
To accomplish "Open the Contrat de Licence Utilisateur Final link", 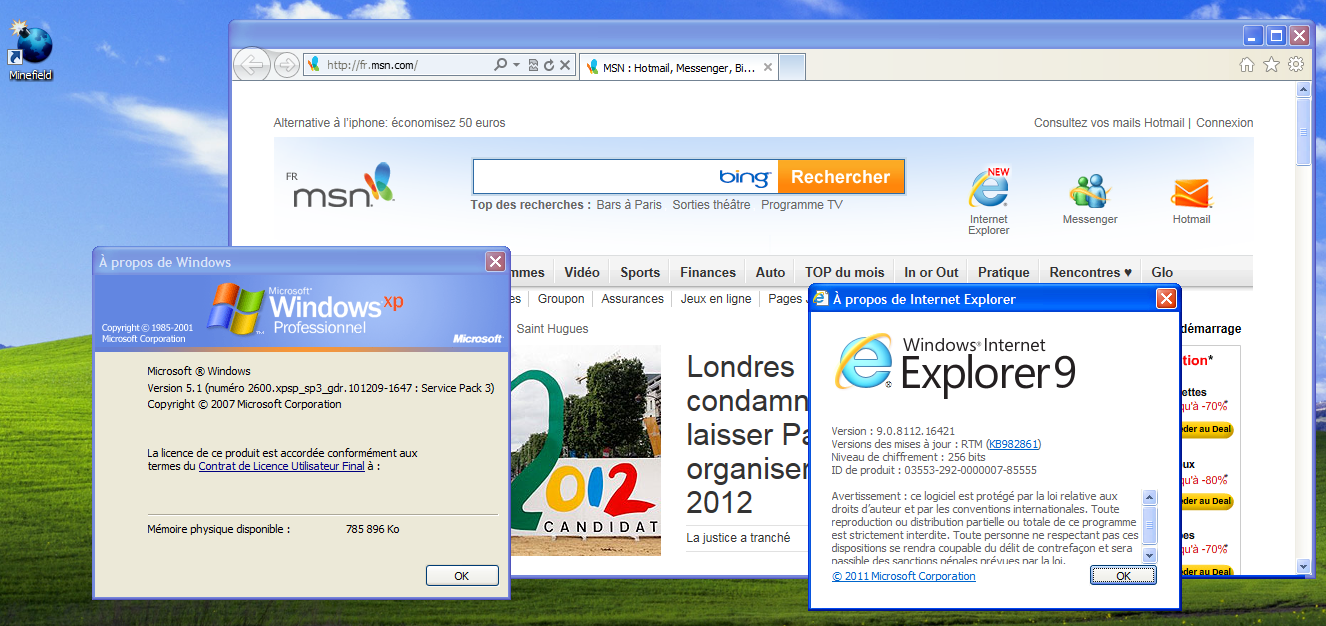I will tap(281, 466).
